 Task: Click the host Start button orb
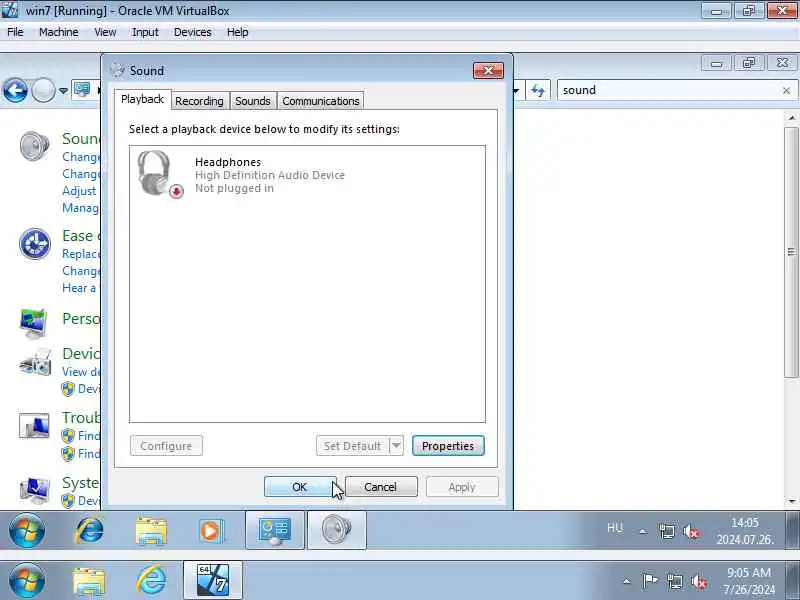point(27,581)
